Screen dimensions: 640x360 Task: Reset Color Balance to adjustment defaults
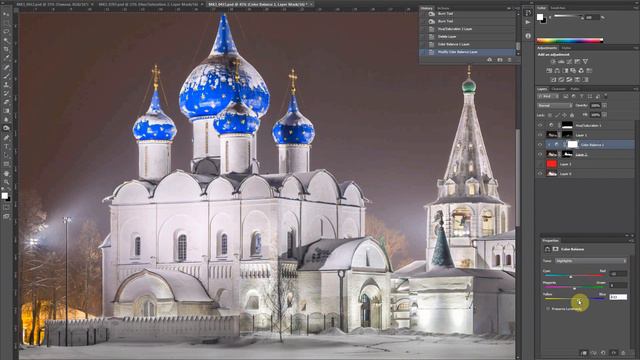point(603,353)
